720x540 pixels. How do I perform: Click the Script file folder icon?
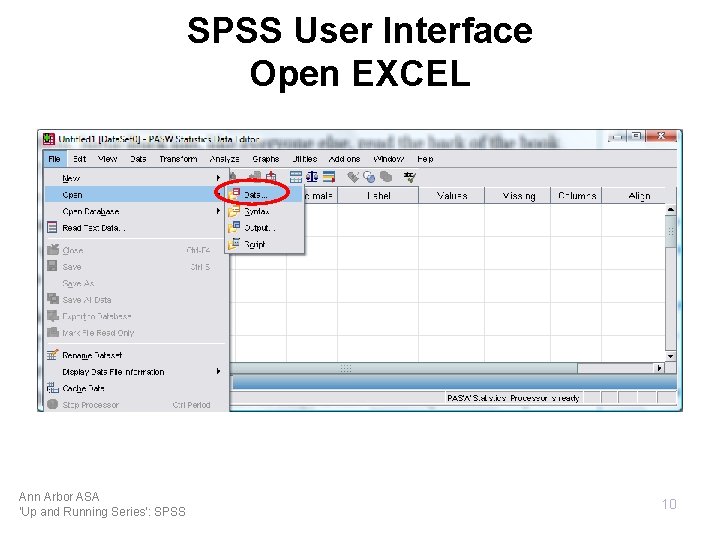[x=234, y=244]
